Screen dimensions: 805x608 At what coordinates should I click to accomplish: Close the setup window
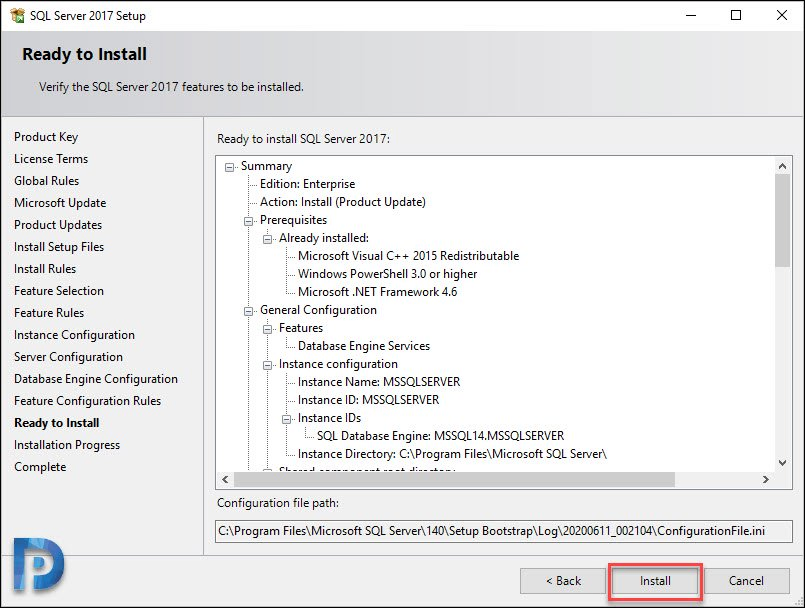(781, 15)
